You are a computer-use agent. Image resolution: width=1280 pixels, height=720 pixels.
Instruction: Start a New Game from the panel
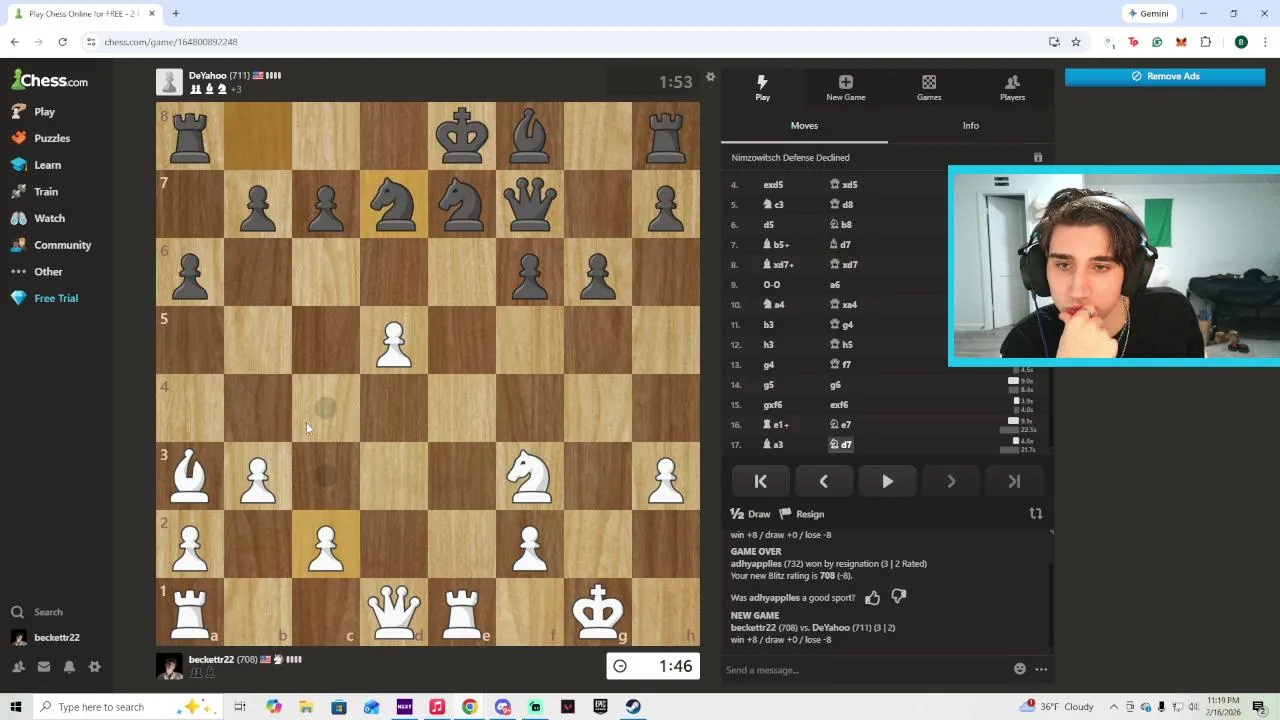coord(845,88)
